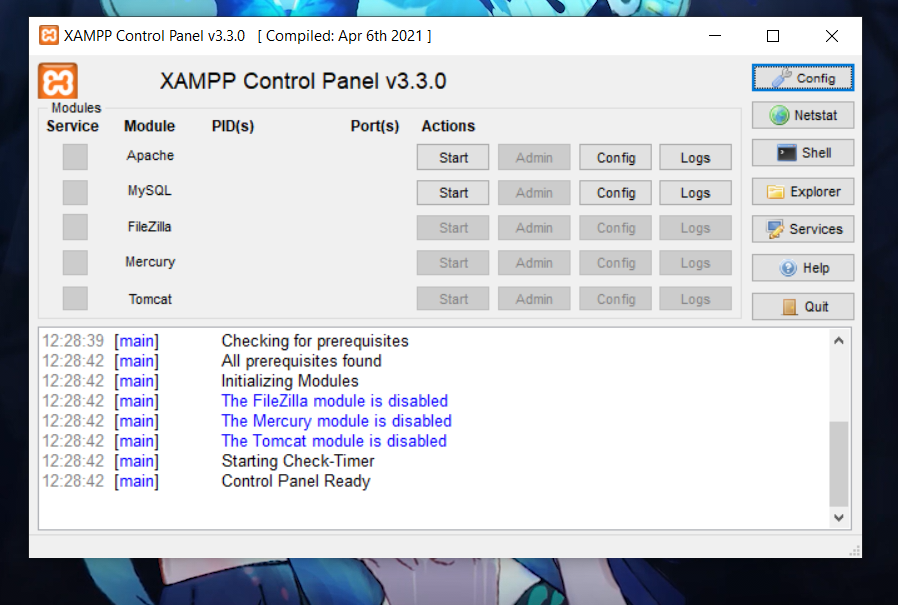This screenshot has height=605, width=898.
Task: View MySQL Logs
Action: coord(695,193)
